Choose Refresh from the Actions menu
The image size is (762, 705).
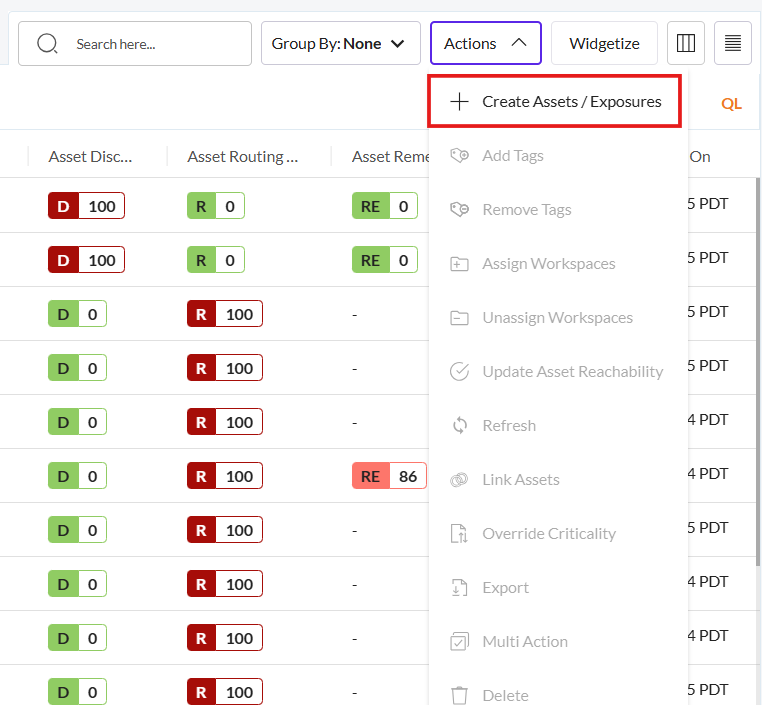click(558, 426)
